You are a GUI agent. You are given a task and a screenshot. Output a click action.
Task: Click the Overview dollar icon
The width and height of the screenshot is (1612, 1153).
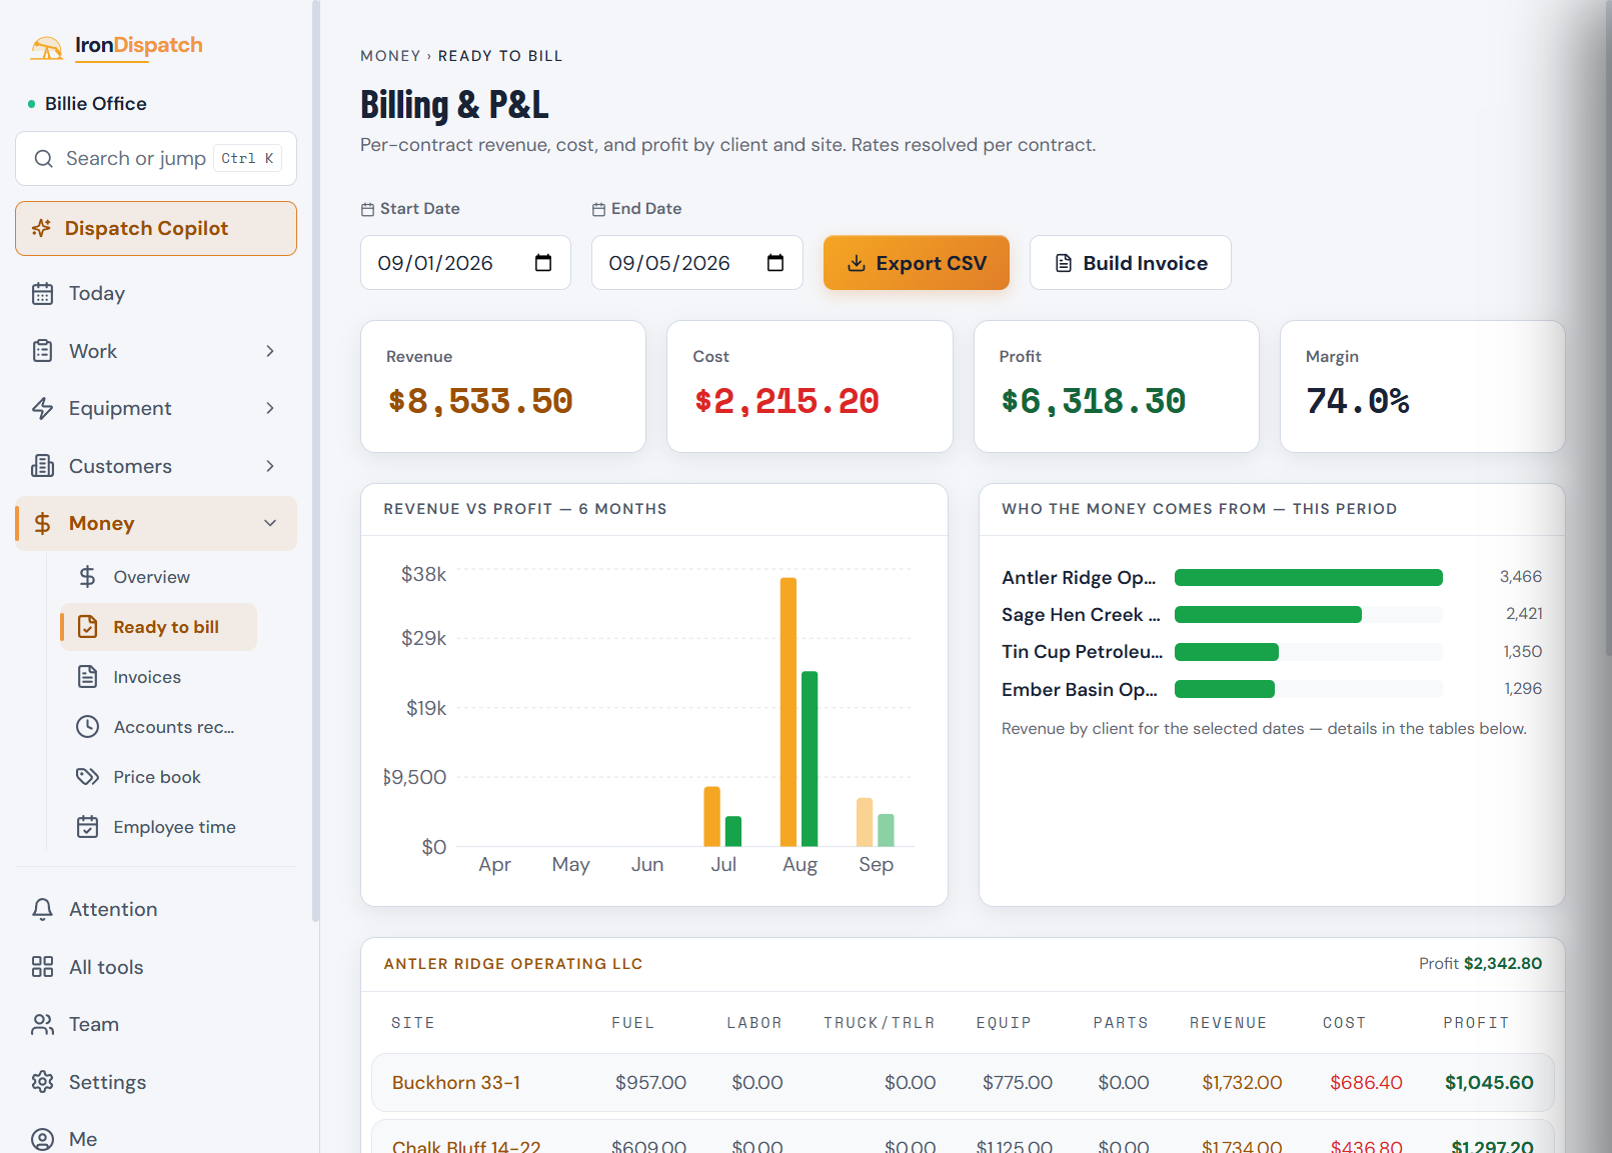88,577
